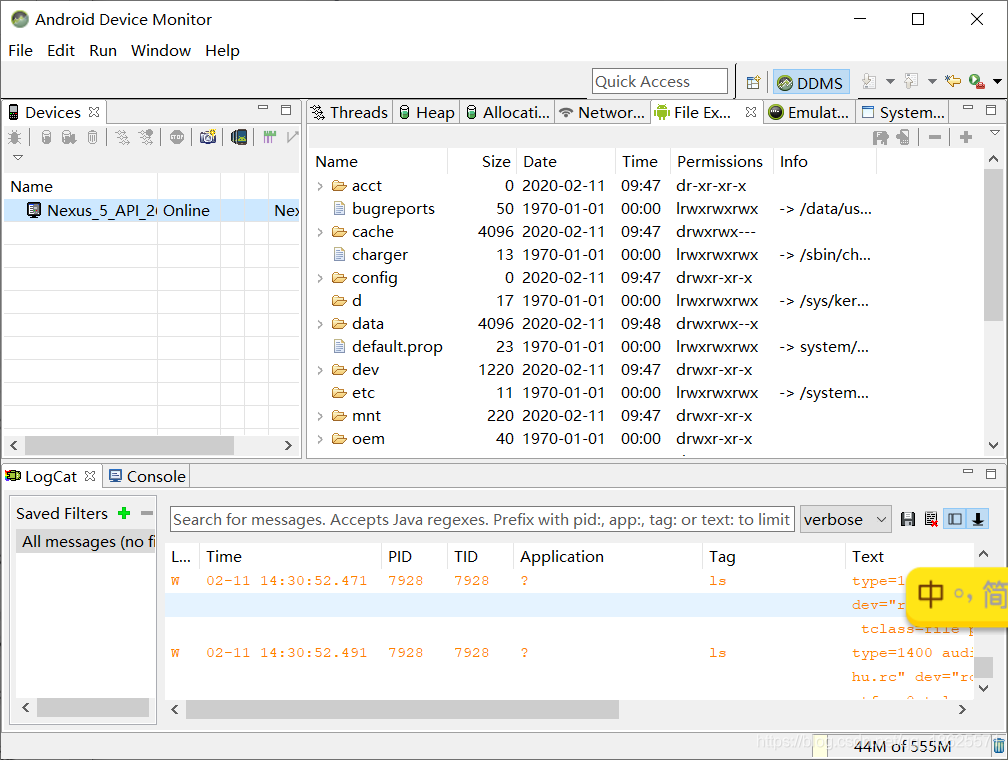Click the Cause GC trash icon

[93, 137]
